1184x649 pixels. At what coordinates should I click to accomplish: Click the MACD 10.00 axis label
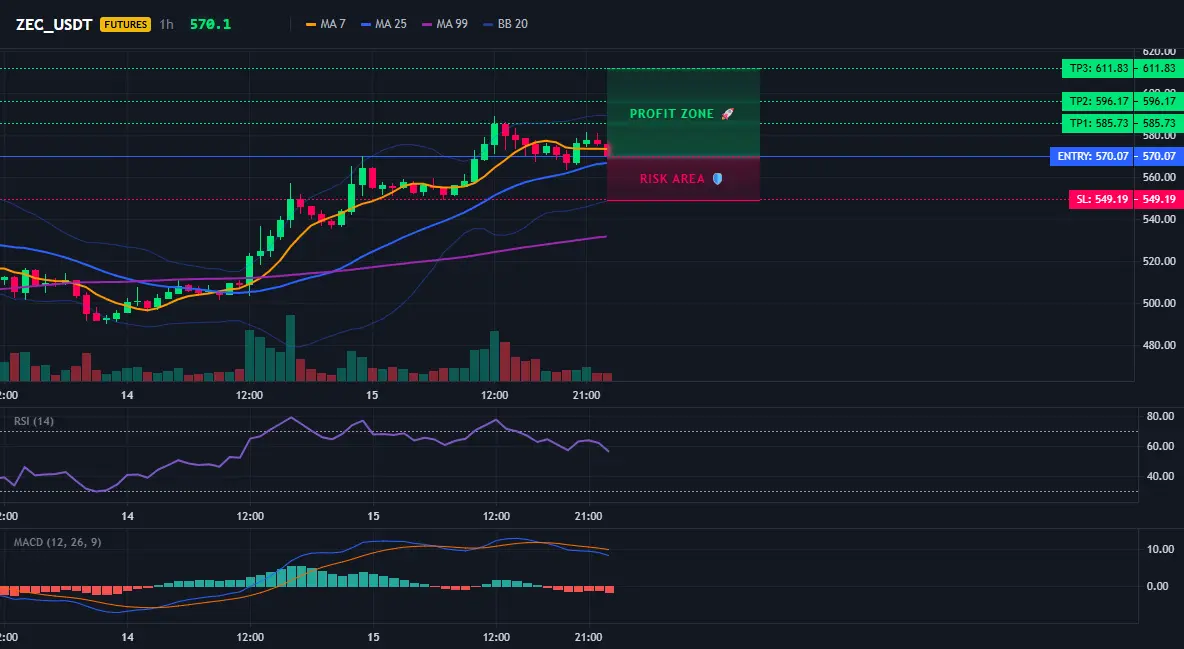coord(1160,549)
